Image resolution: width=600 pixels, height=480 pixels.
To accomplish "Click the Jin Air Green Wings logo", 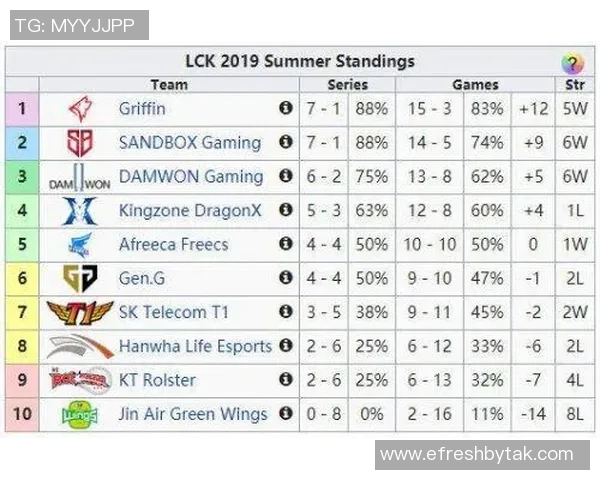I will 79,414.
